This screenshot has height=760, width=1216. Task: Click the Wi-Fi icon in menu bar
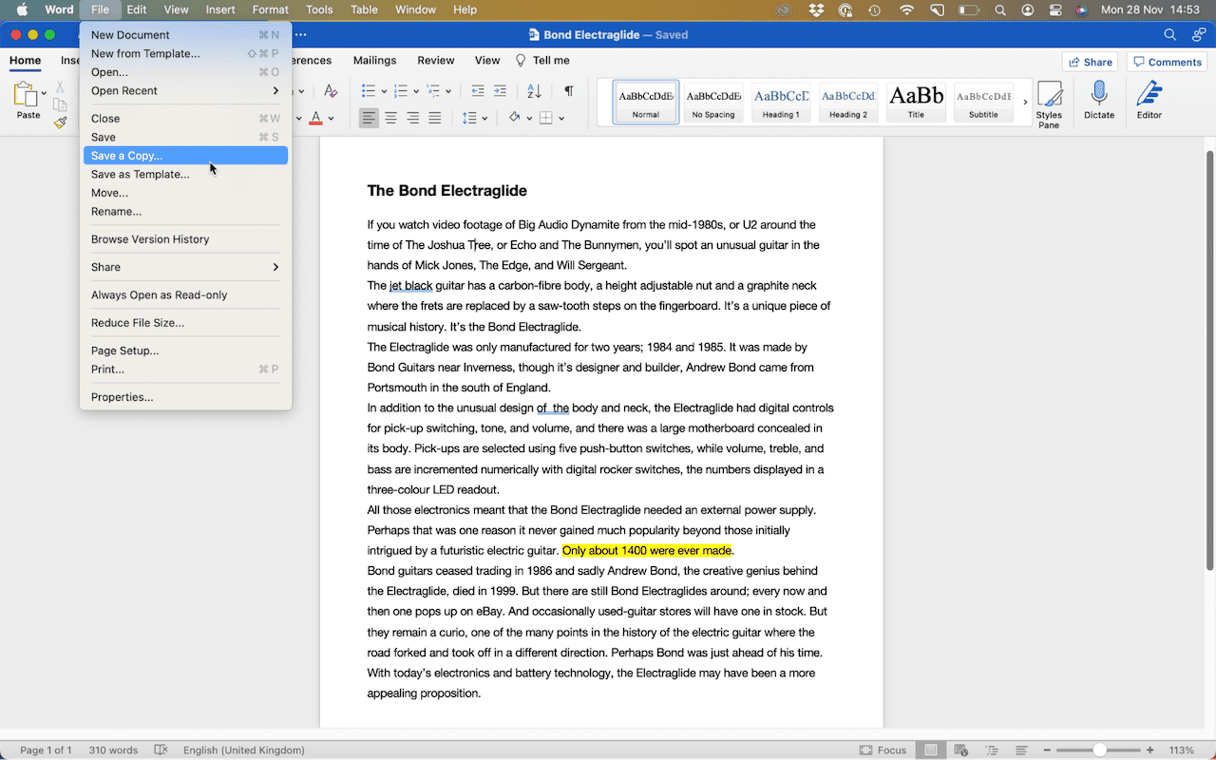click(x=907, y=10)
